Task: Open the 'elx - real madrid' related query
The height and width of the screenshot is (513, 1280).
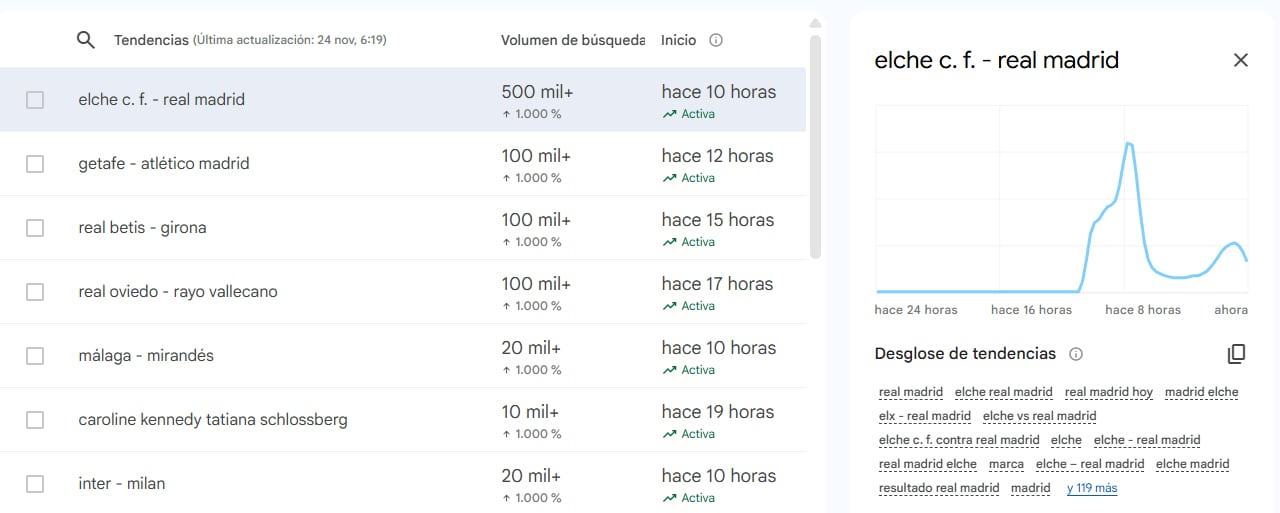Action: (x=925, y=416)
